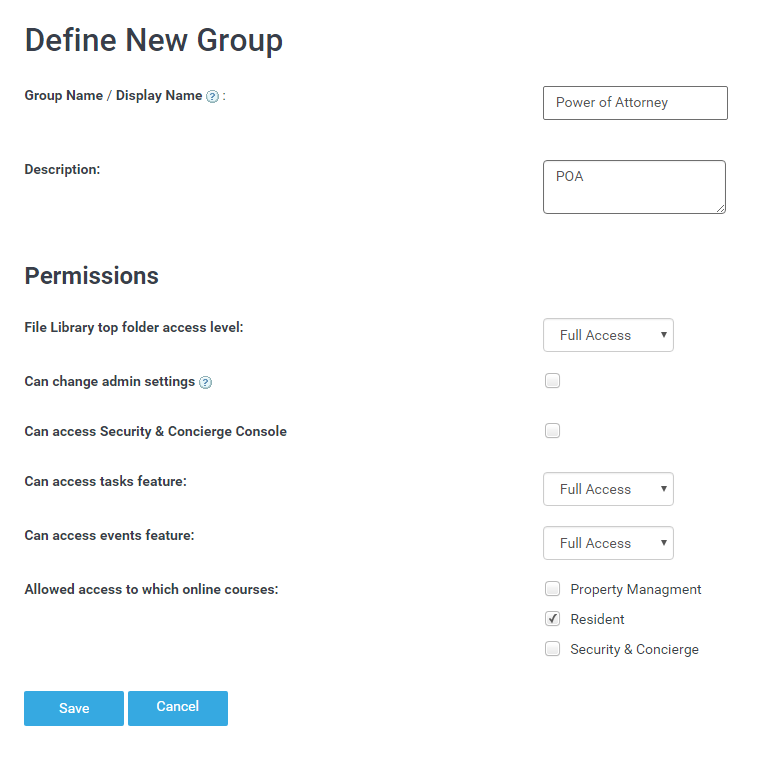Click the Define New Group heading
This screenshot has width=781, height=758.
(x=154, y=40)
